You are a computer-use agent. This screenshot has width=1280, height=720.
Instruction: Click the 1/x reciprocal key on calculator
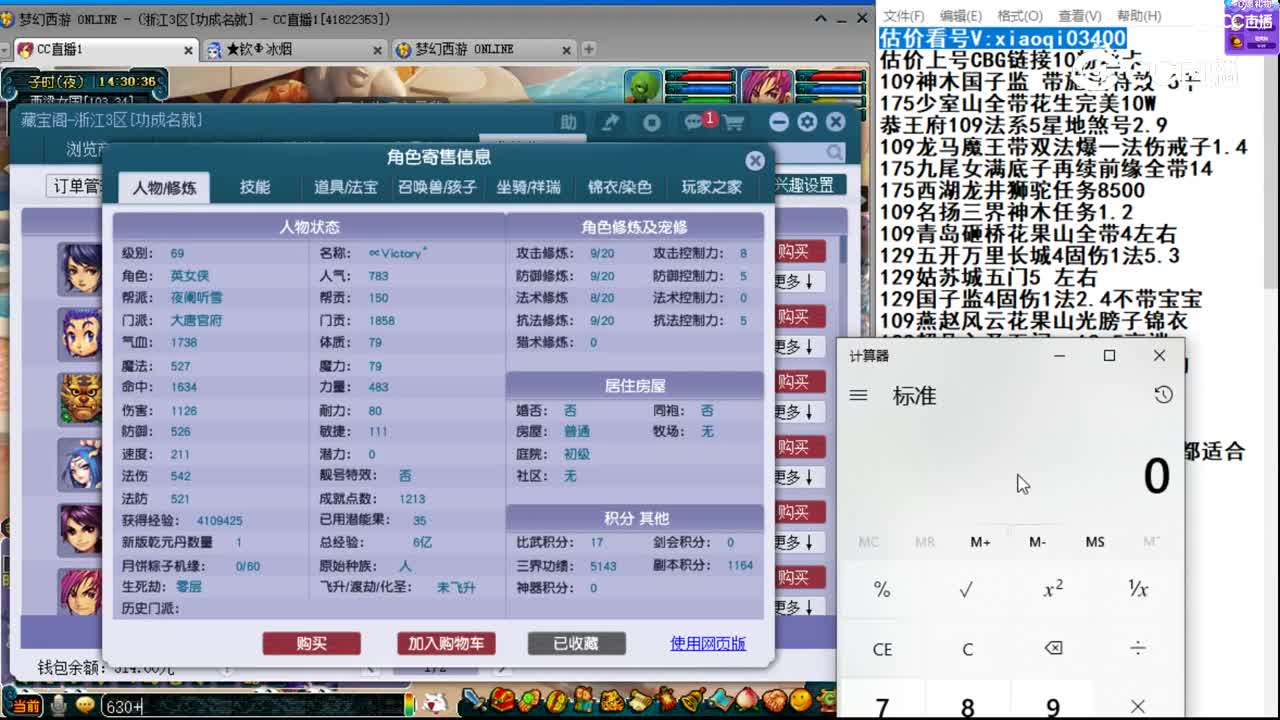[1138, 590]
